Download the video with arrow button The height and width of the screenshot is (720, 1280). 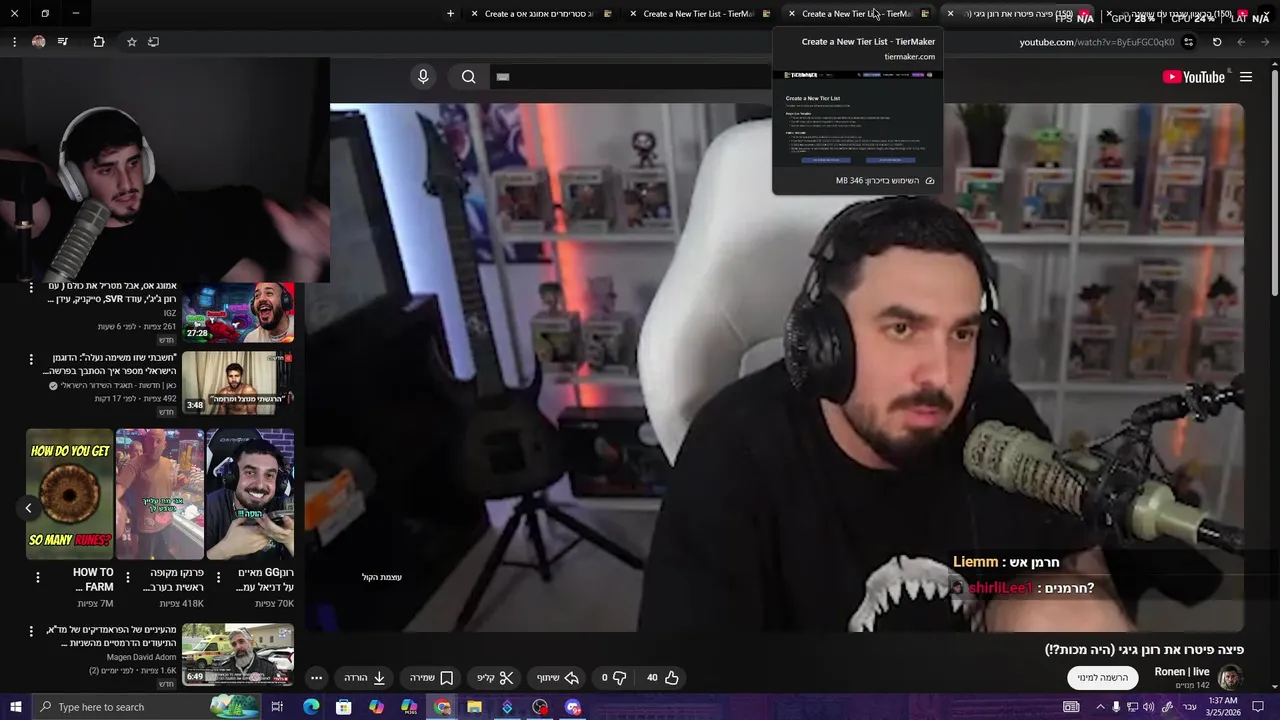[x=365, y=678]
